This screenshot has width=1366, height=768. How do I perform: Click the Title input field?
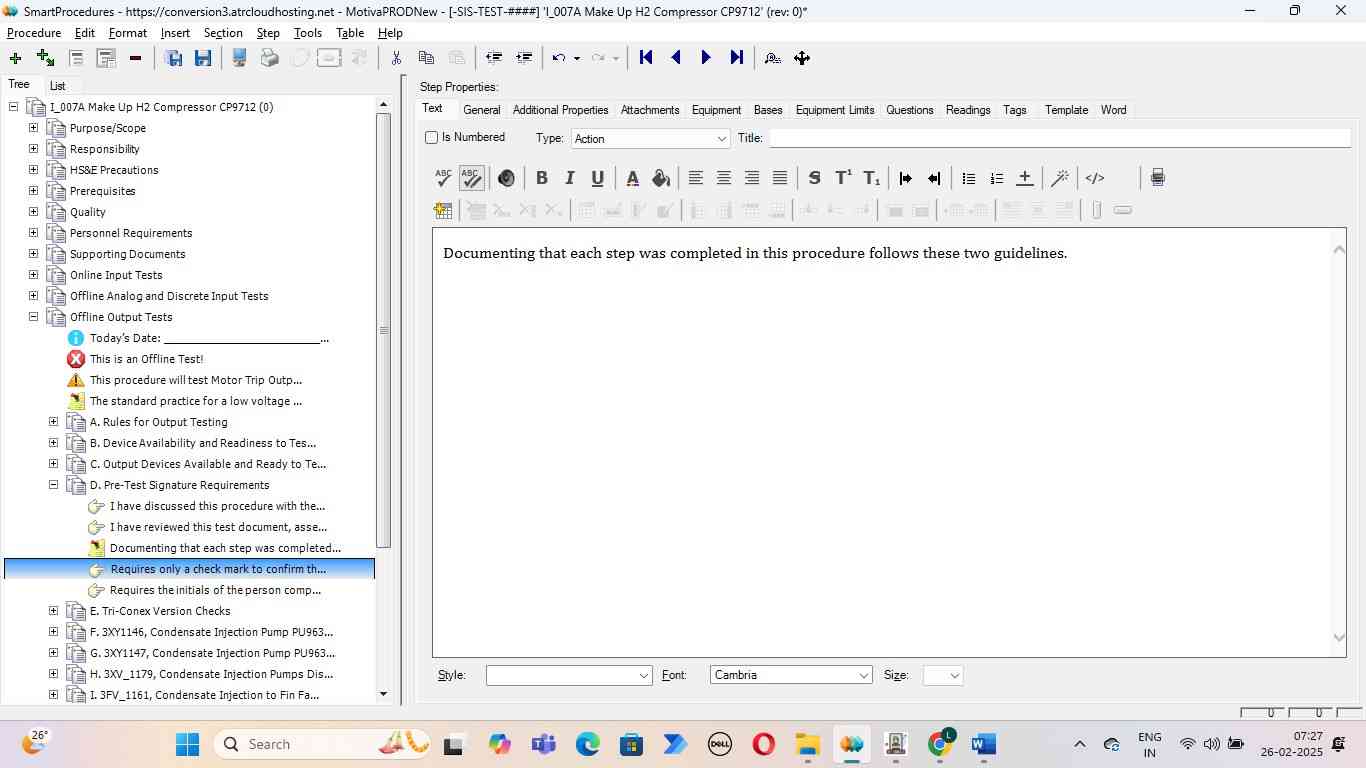[x=1059, y=138]
